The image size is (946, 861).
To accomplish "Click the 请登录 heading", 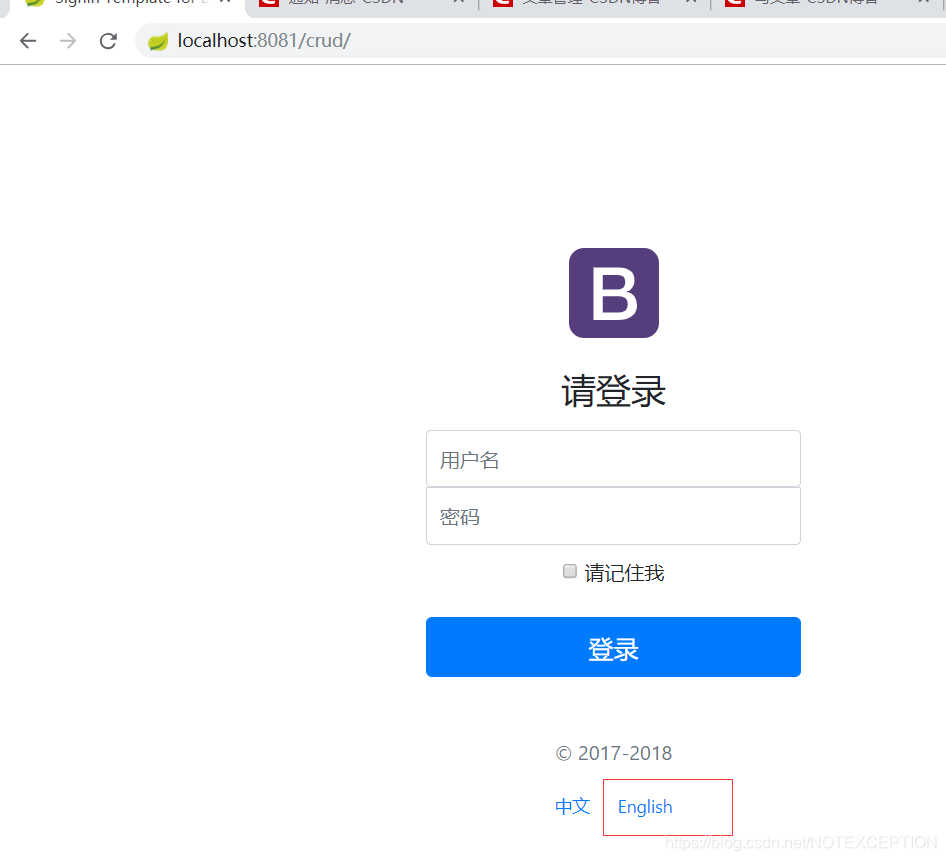I will pyautogui.click(x=614, y=391).
